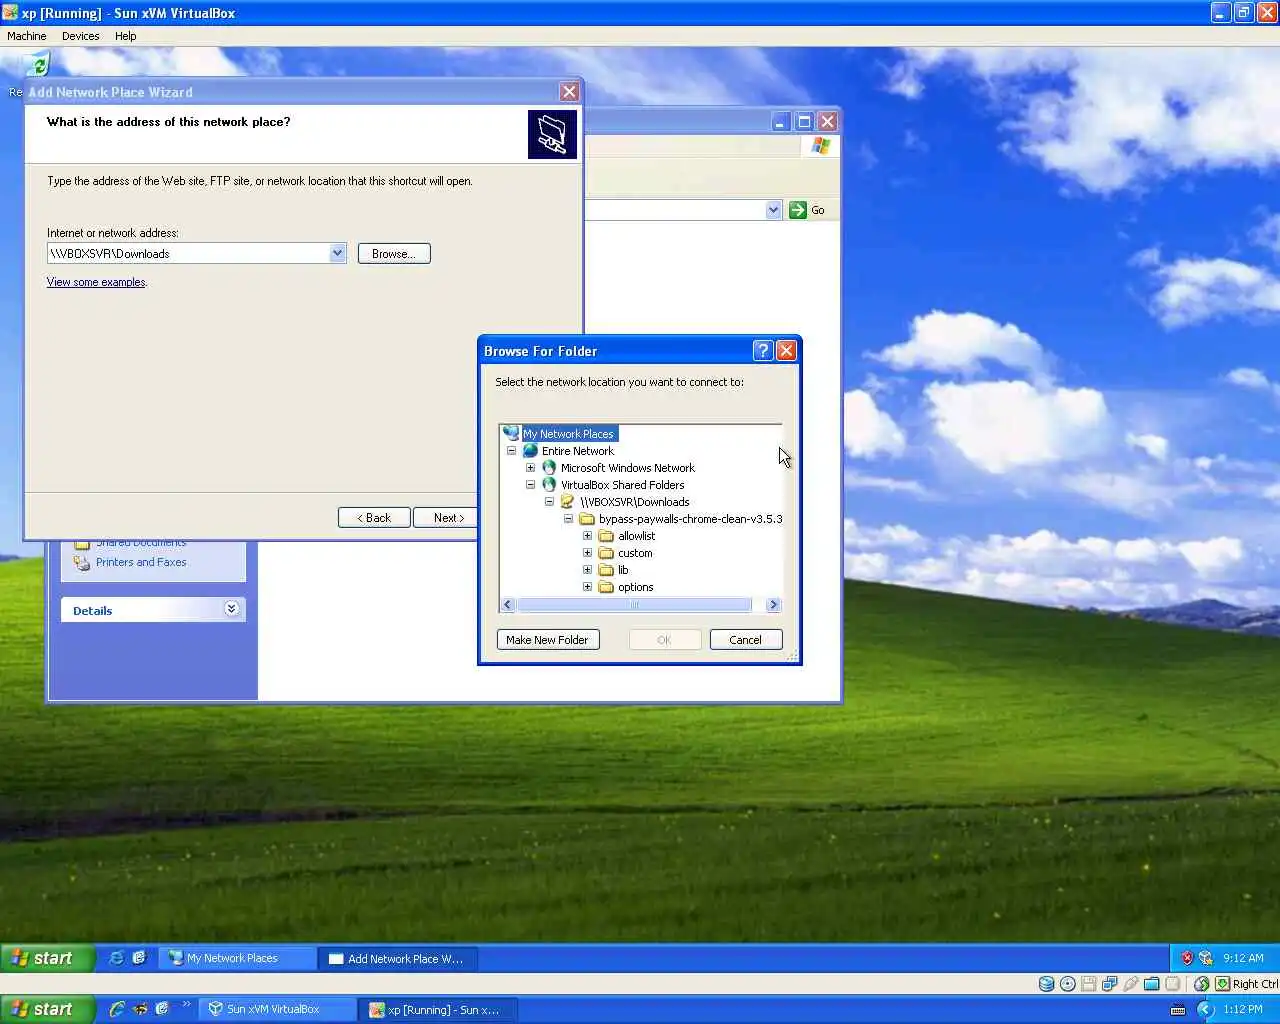Image resolution: width=1280 pixels, height=1024 pixels.
Task: Select the allowlist folder name
Action: (636, 536)
